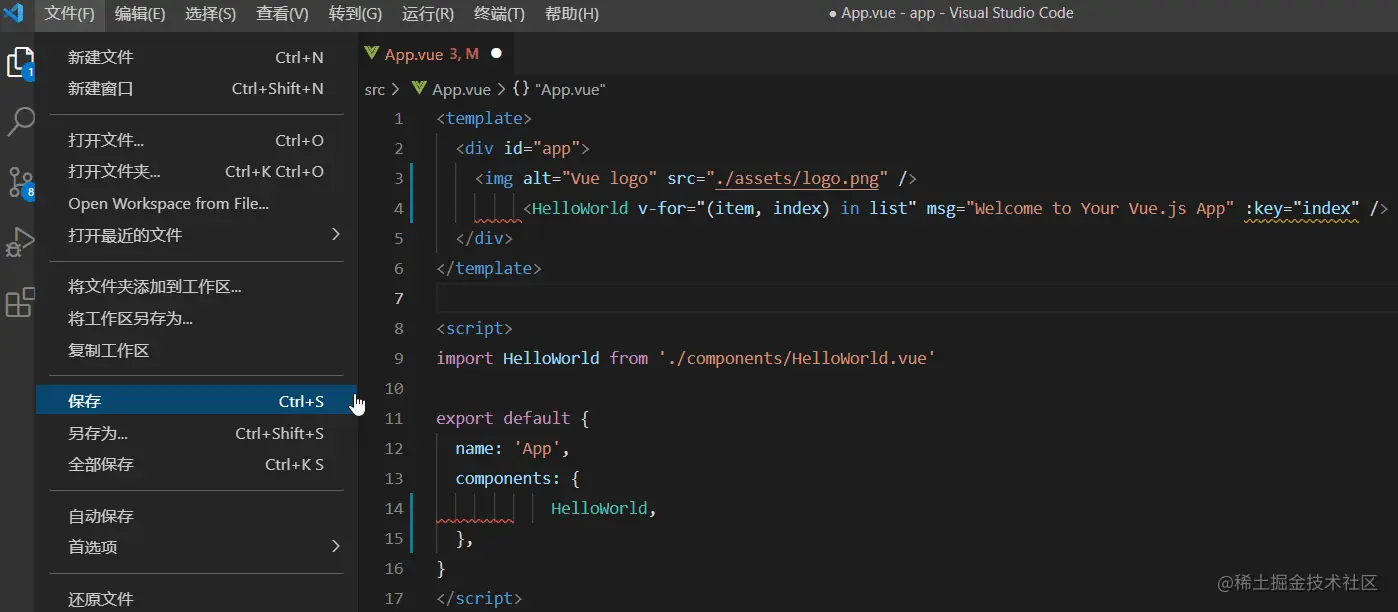Open the 帮助(H) menu
1398x612 pixels.
571,14
